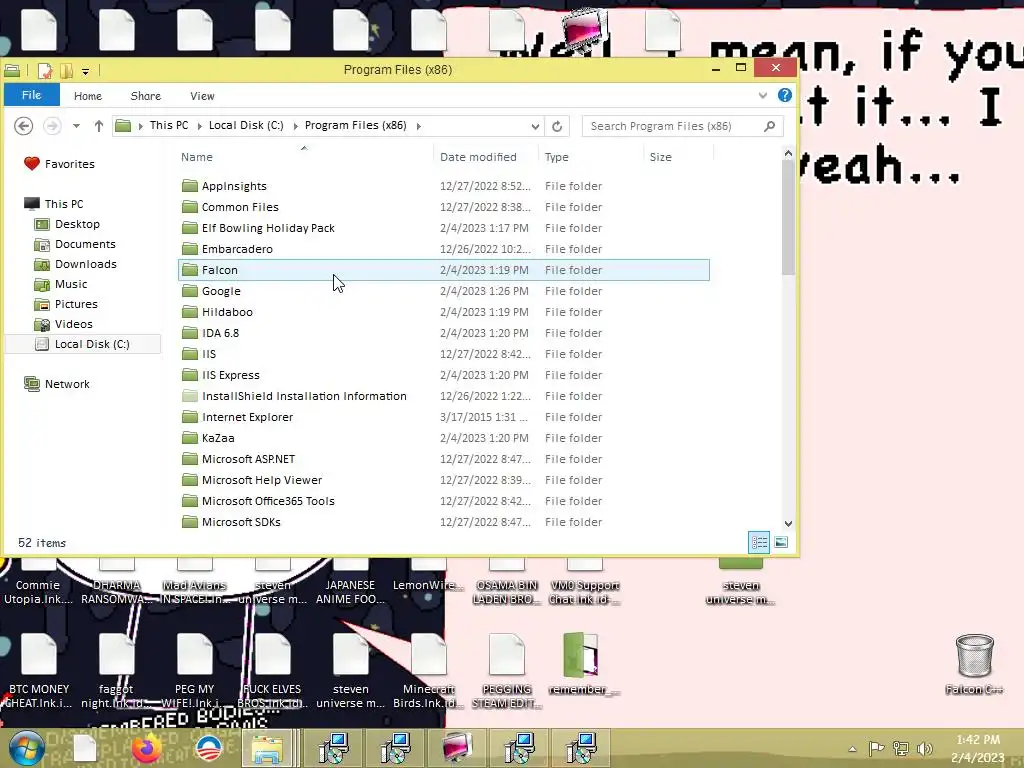Click the volume speaker tray icon
Viewport: 1024px width, 768px height.
click(x=925, y=748)
